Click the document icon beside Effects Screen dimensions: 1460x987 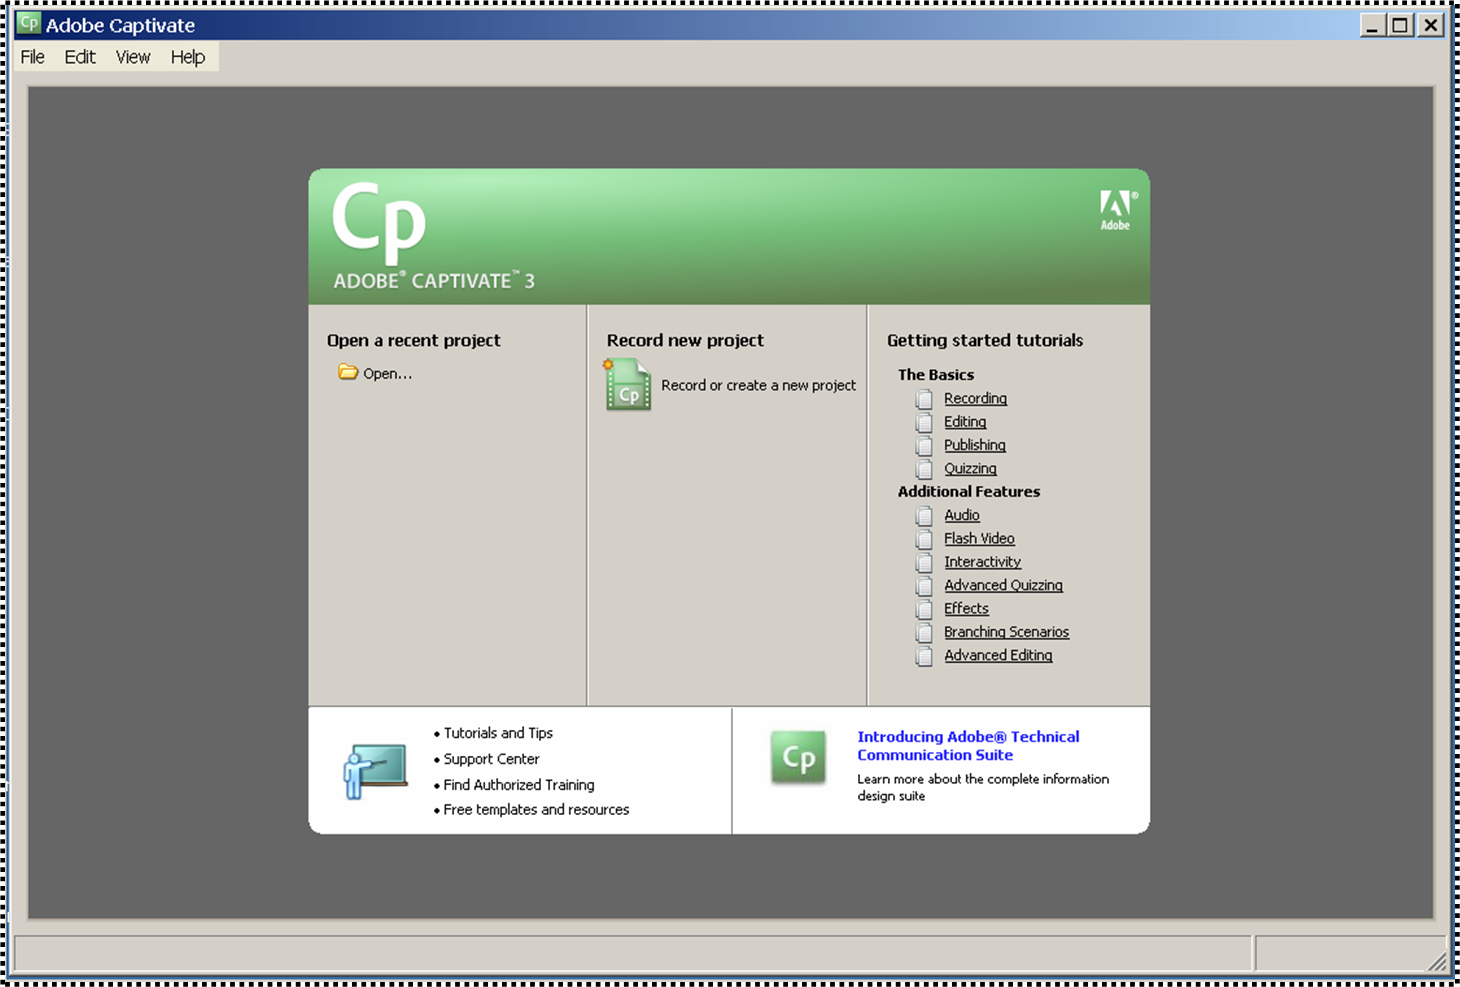pos(924,609)
